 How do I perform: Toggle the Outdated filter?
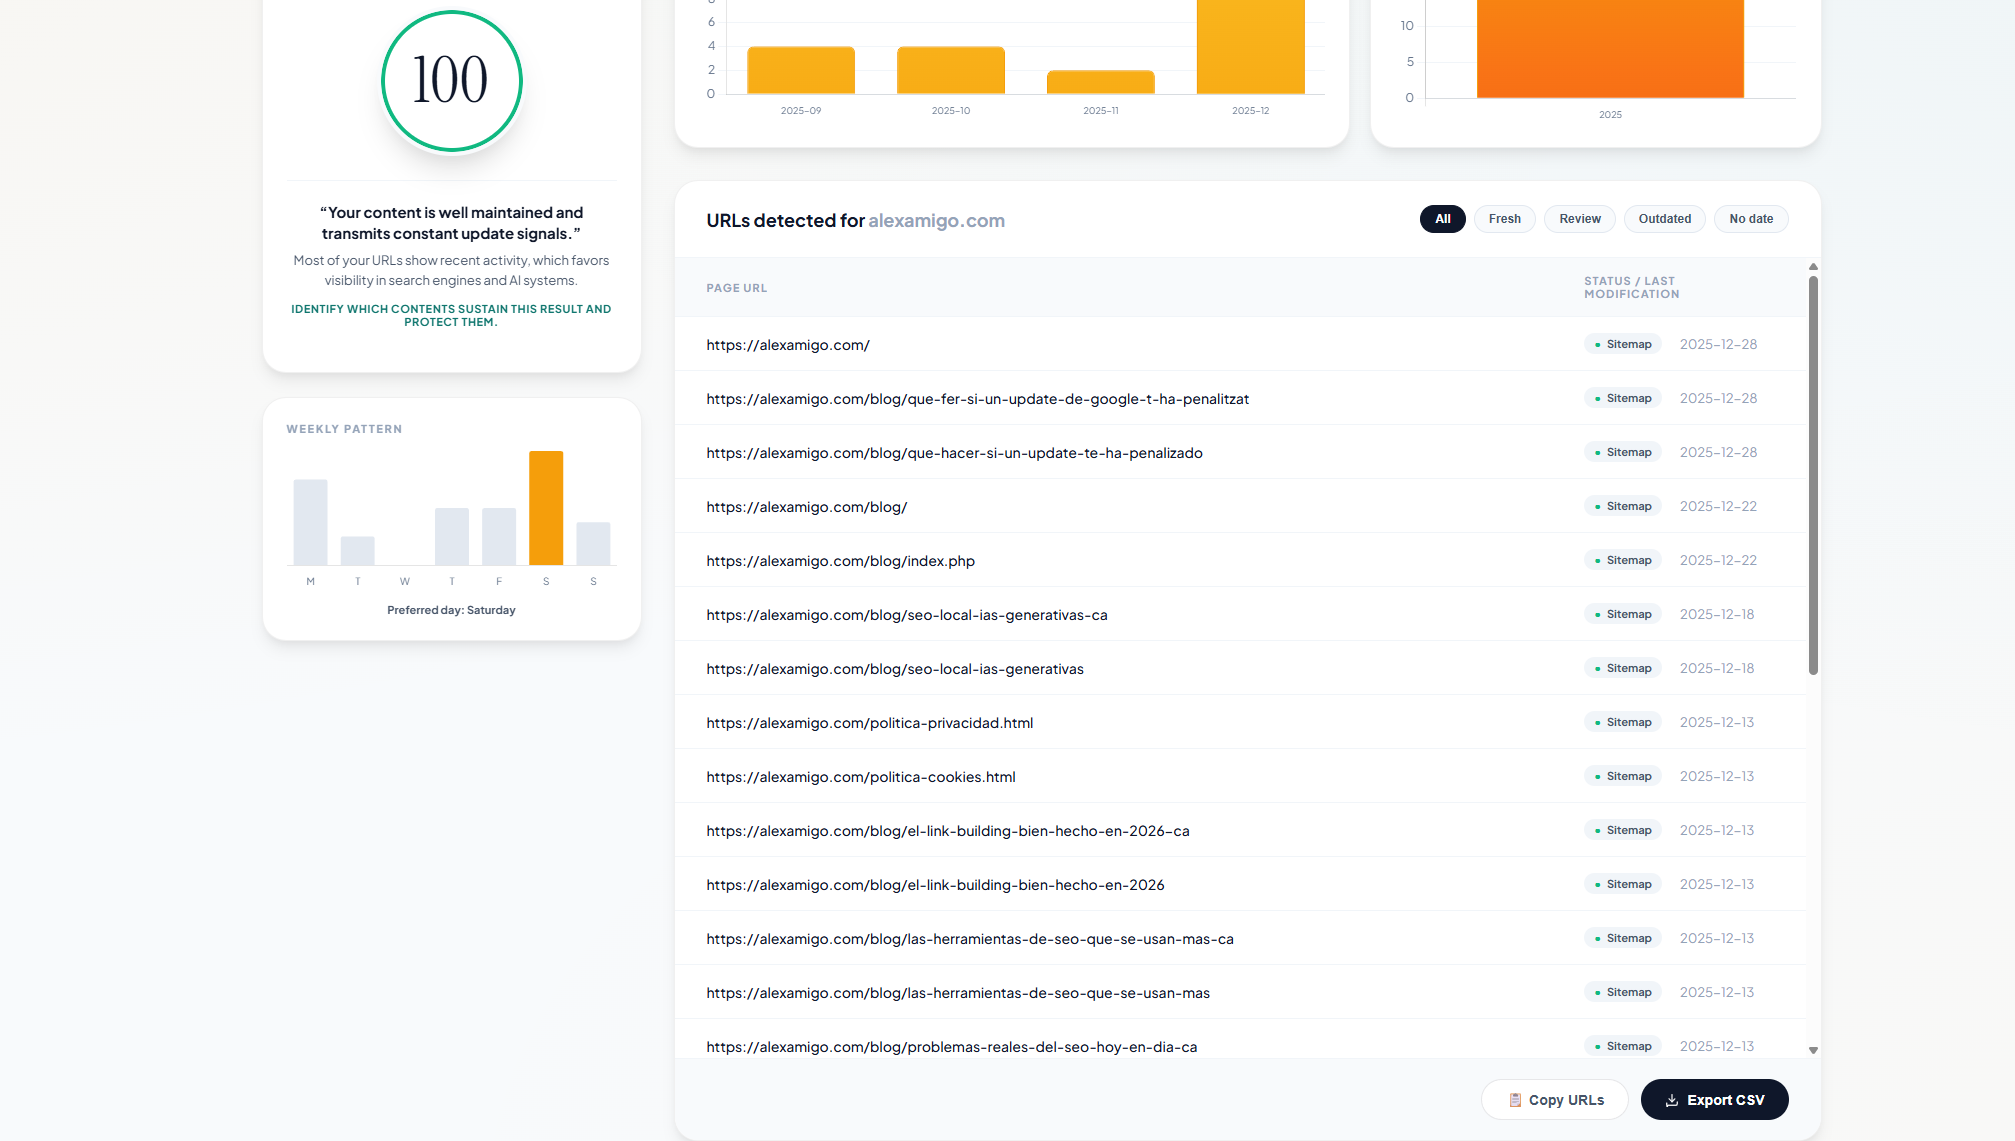1664,218
